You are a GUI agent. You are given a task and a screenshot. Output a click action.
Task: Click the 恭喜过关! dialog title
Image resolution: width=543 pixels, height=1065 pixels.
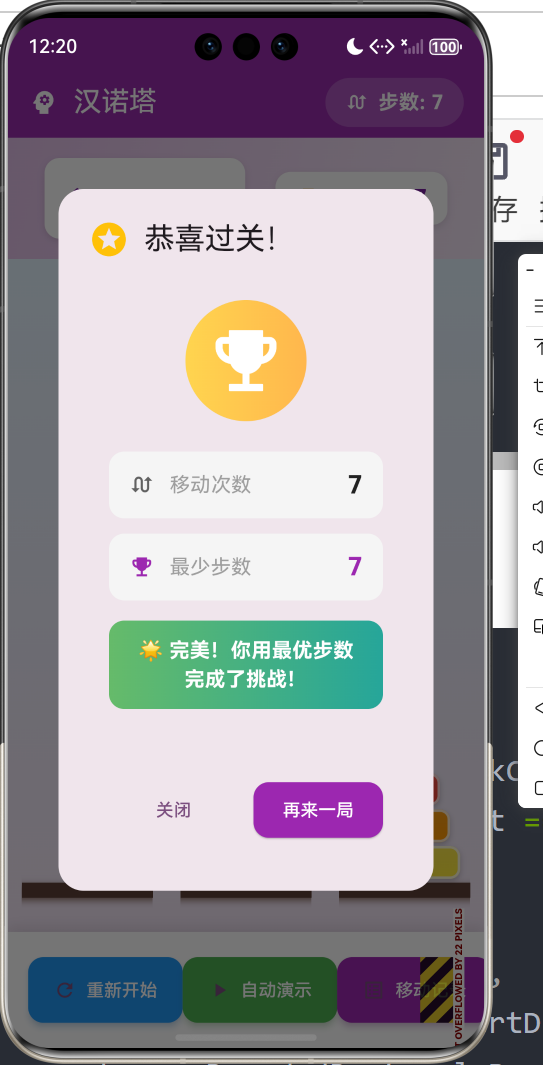tap(211, 240)
